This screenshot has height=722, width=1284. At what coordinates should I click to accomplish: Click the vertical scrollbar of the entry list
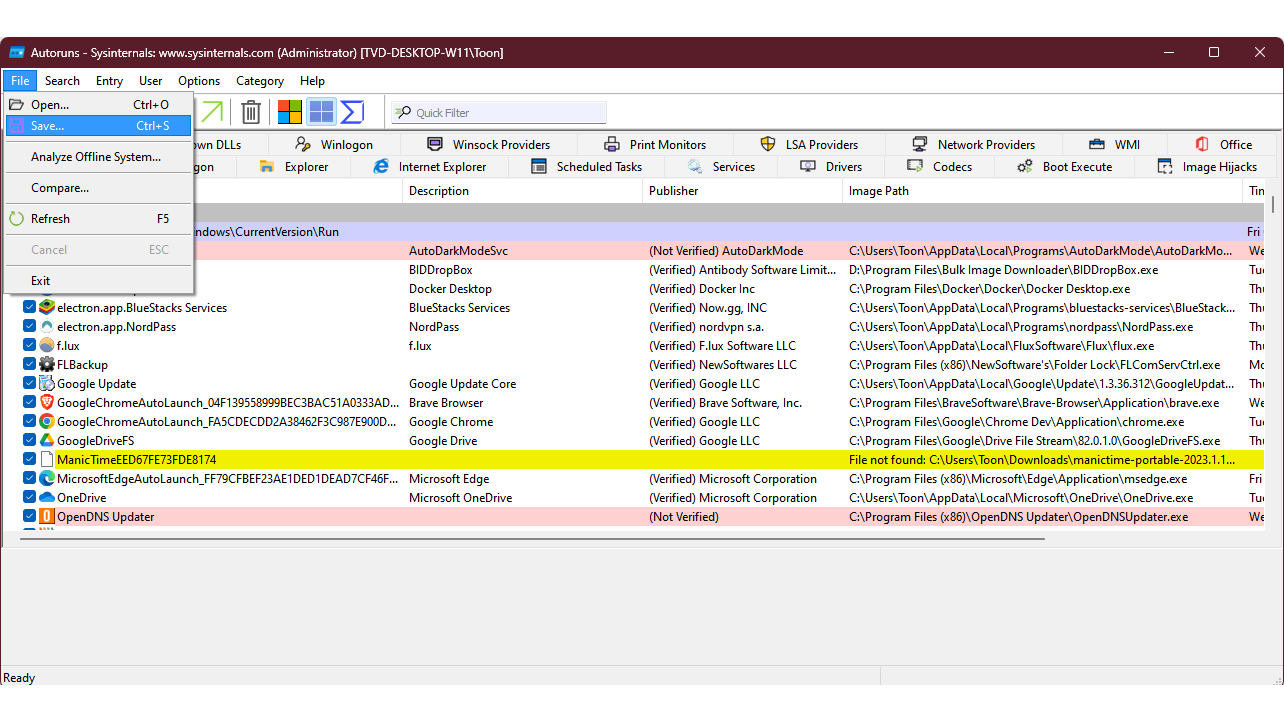click(x=1273, y=204)
